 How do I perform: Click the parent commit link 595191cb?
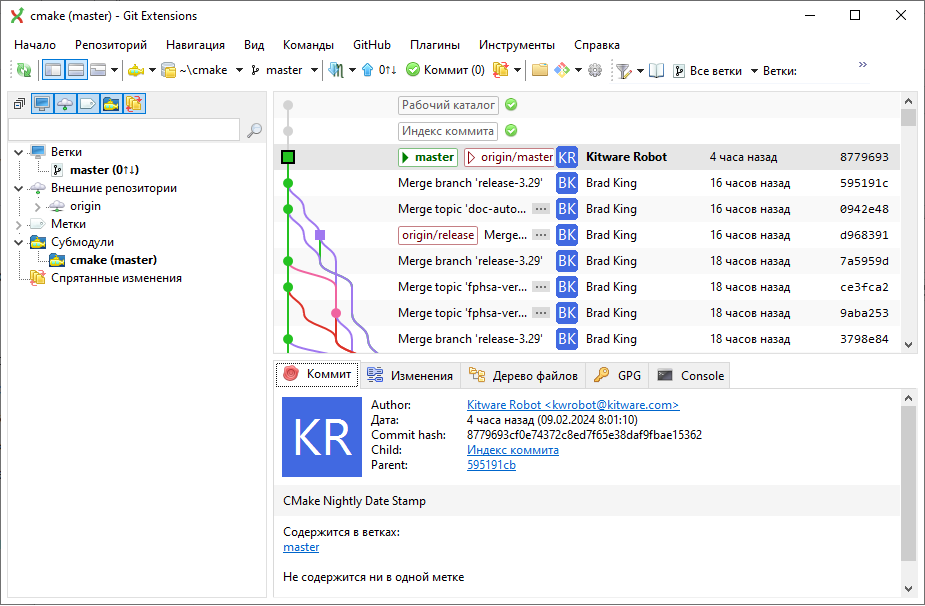491,465
